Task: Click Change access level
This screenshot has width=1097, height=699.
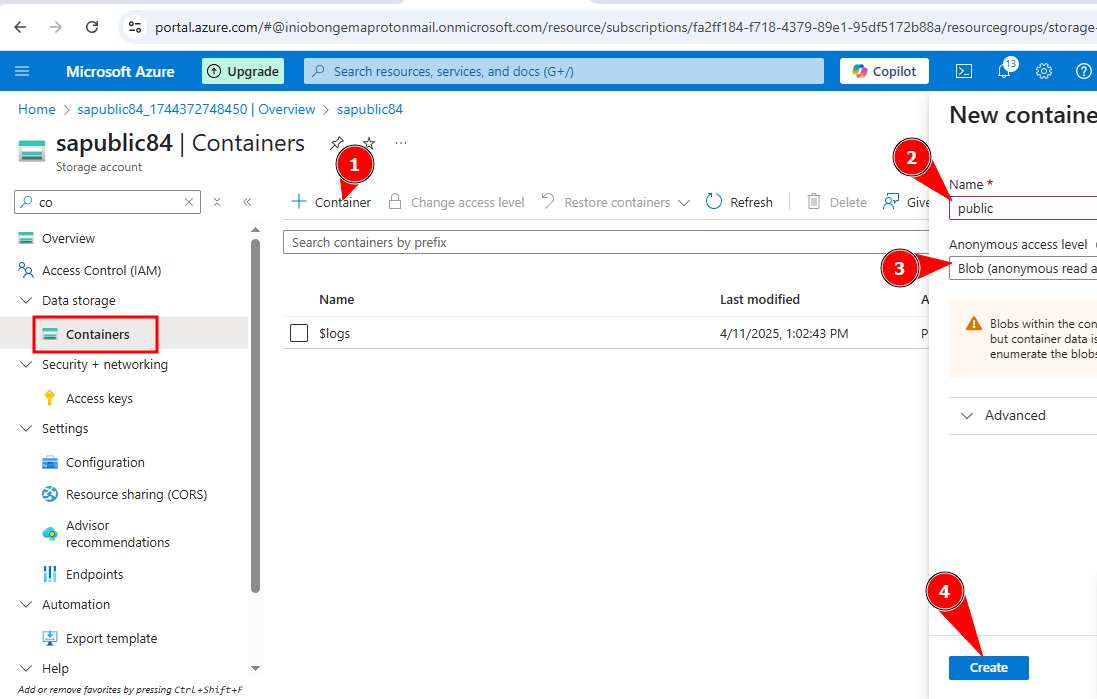Action: point(456,202)
